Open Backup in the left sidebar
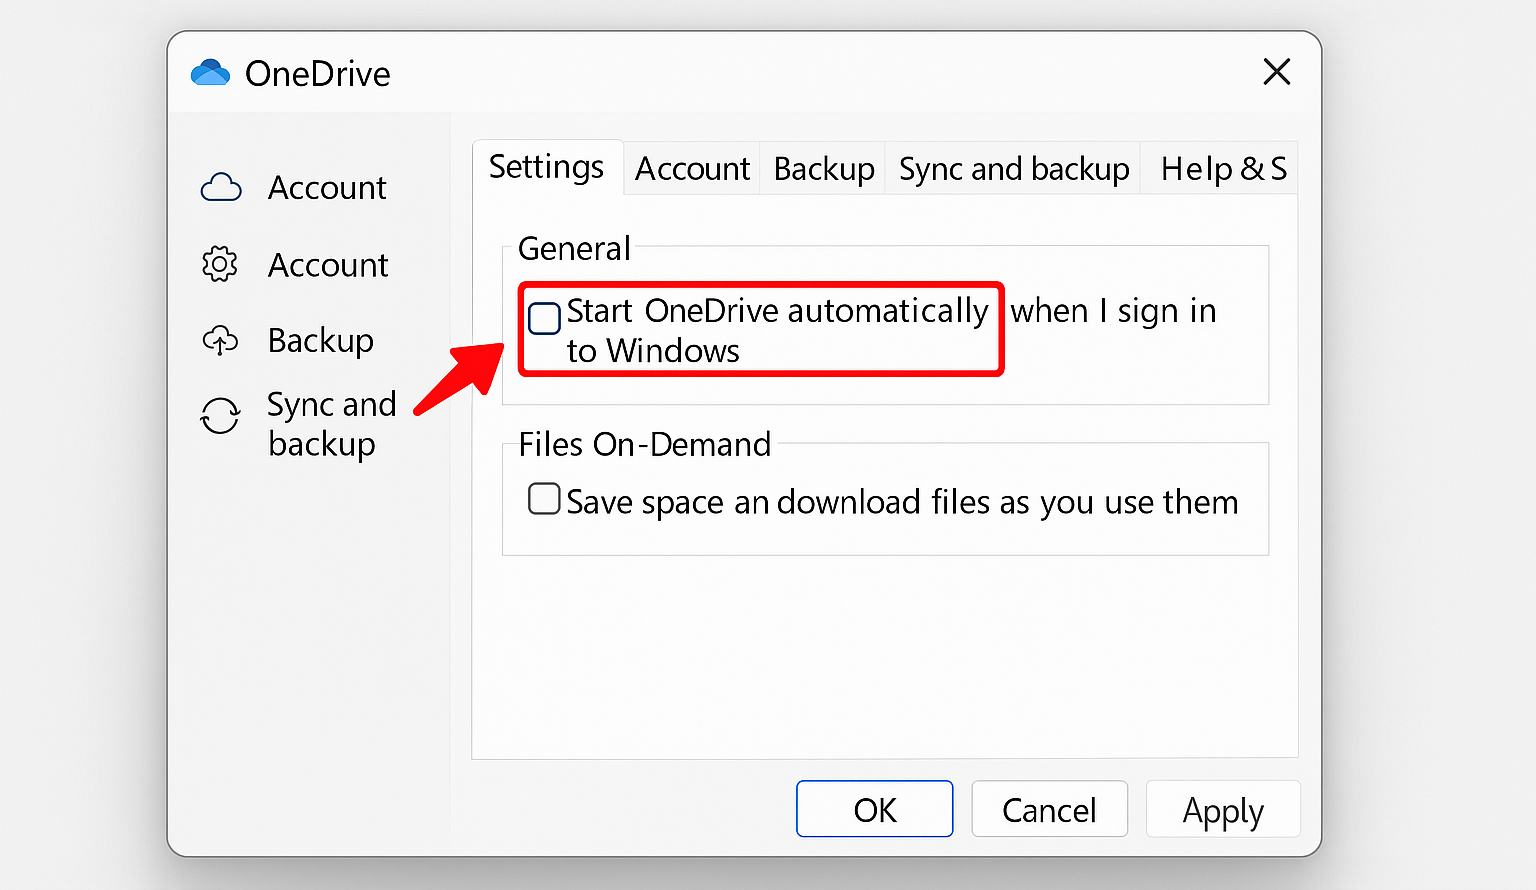Image resolution: width=1536 pixels, height=890 pixels. [x=320, y=340]
